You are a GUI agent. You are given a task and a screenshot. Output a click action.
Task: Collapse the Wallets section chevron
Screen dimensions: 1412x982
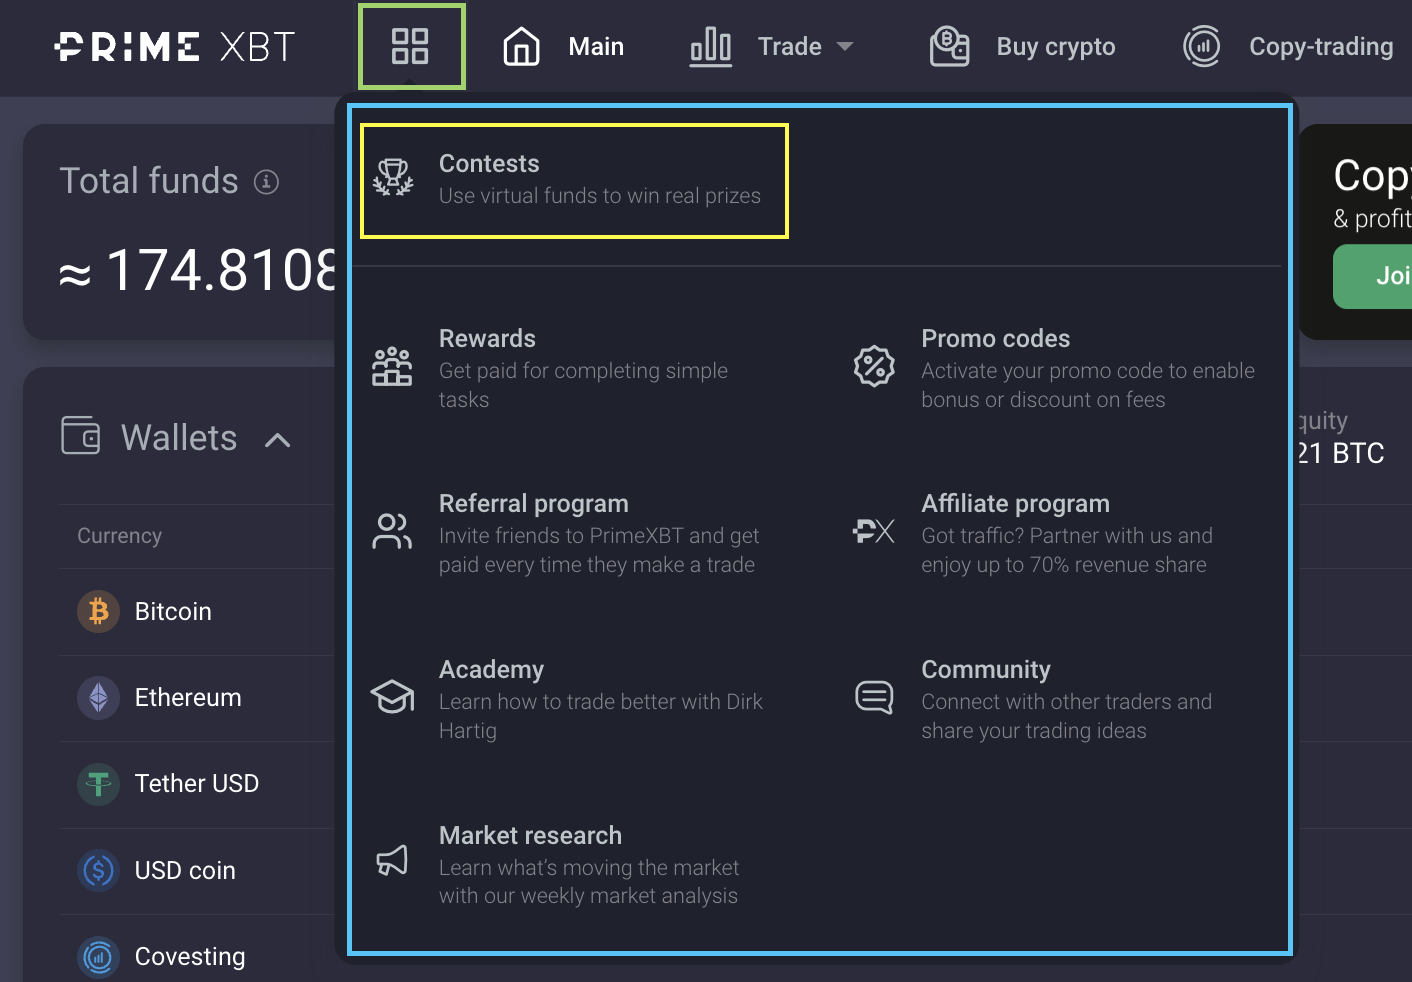click(x=278, y=440)
